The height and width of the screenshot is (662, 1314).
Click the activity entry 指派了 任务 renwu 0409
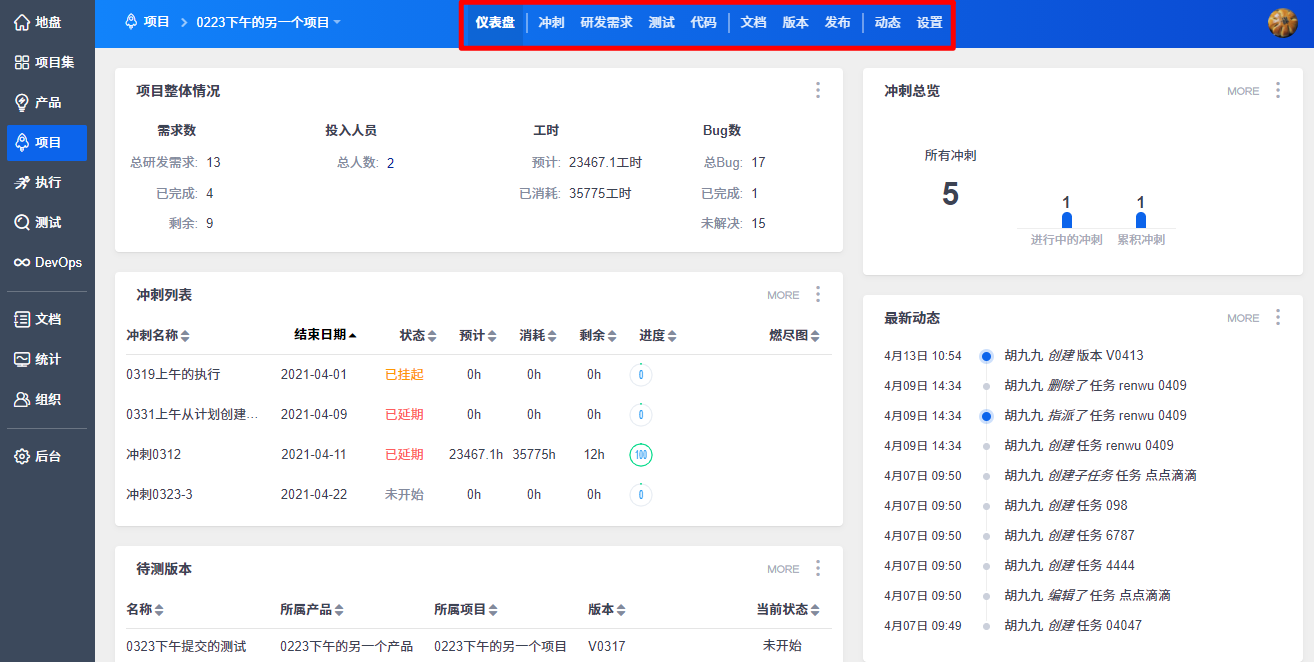[x=1096, y=415]
